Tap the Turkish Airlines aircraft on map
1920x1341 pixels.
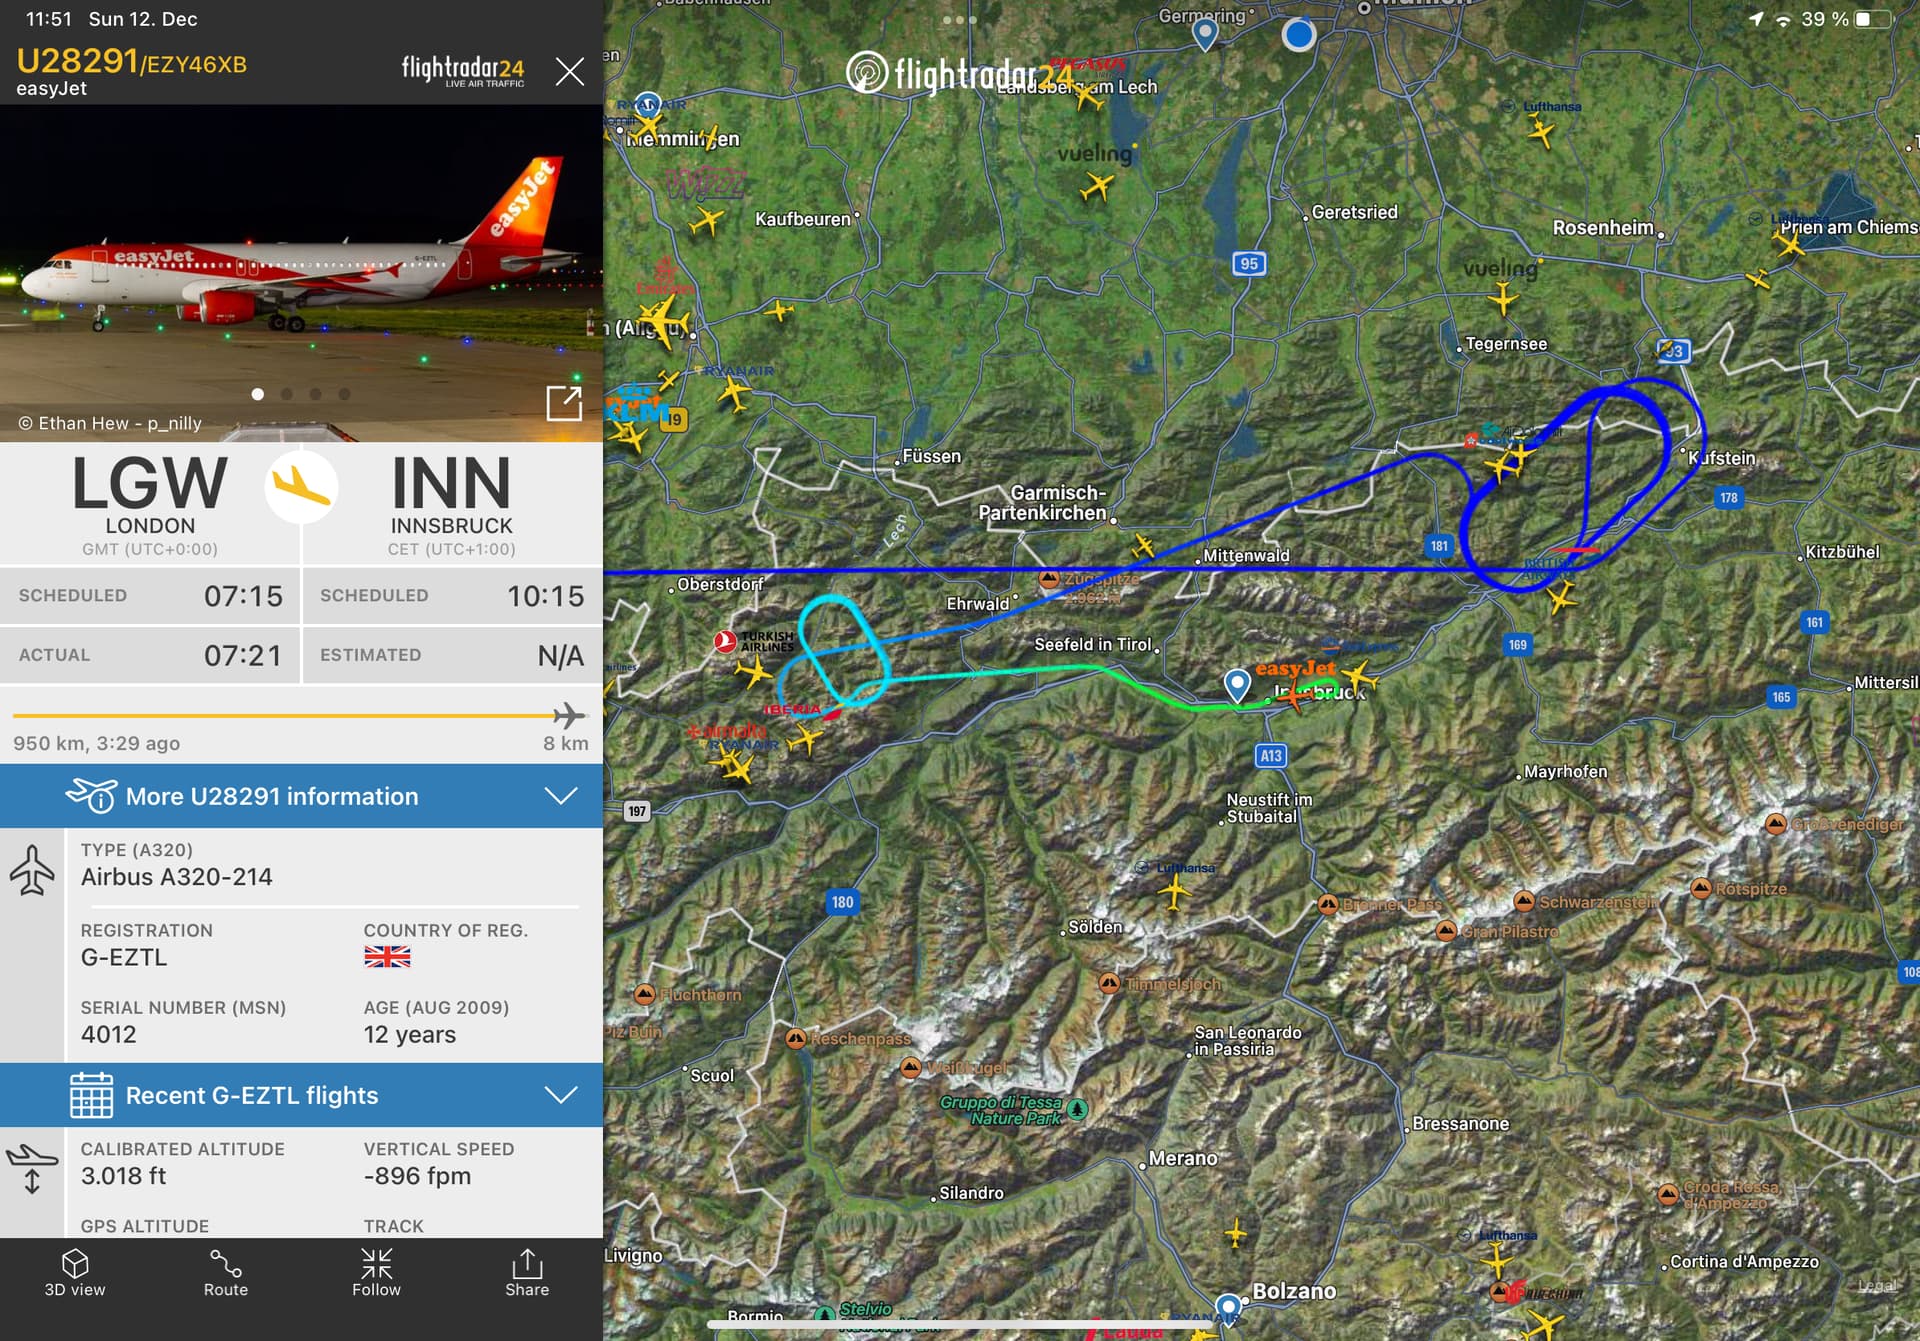[x=751, y=672]
